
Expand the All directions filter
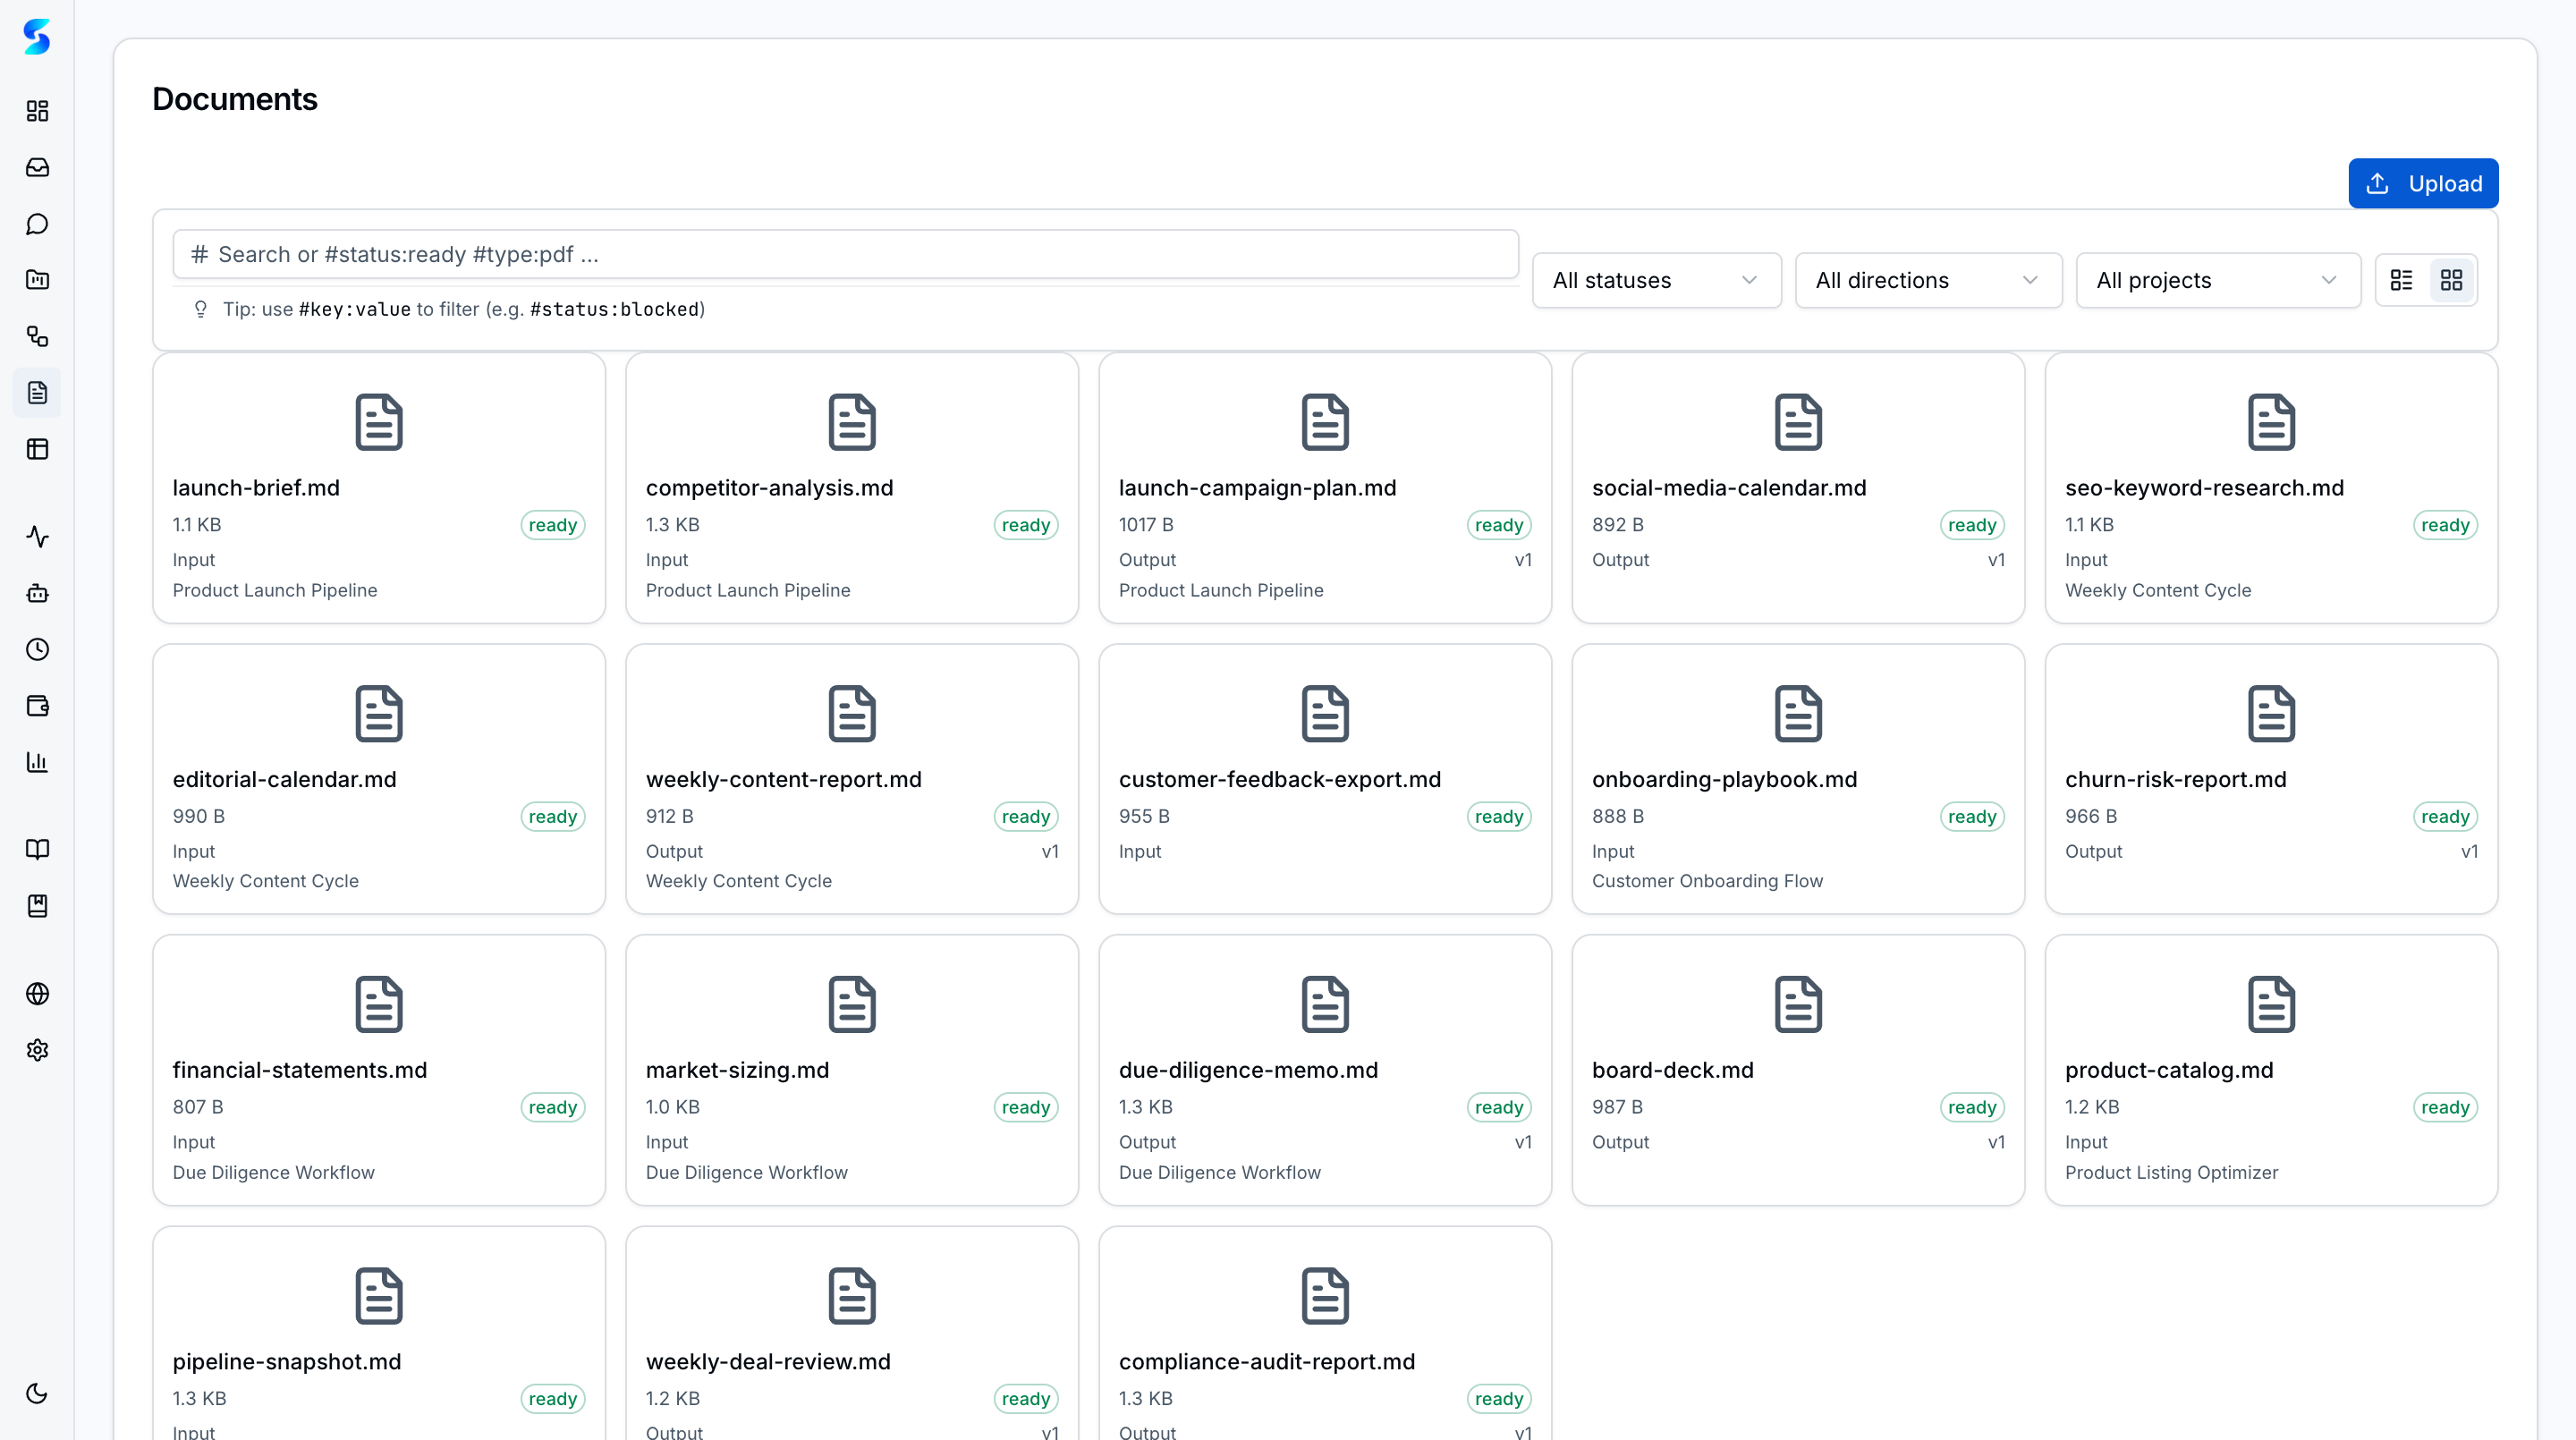1928,280
